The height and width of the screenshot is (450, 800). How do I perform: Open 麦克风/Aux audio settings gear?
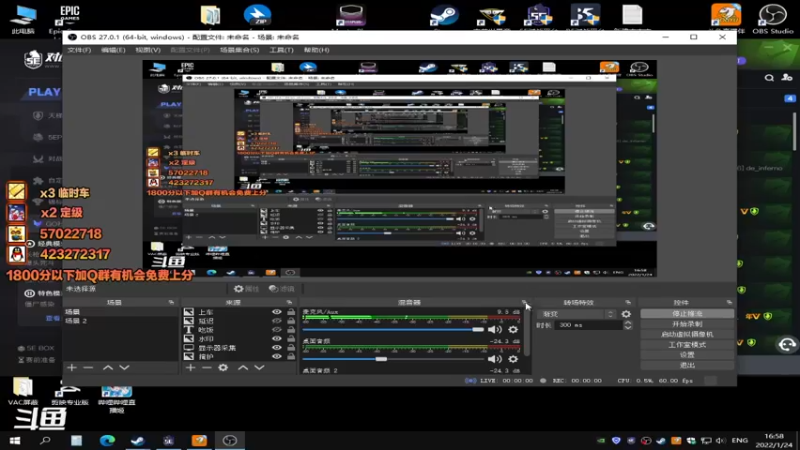tap(513, 330)
